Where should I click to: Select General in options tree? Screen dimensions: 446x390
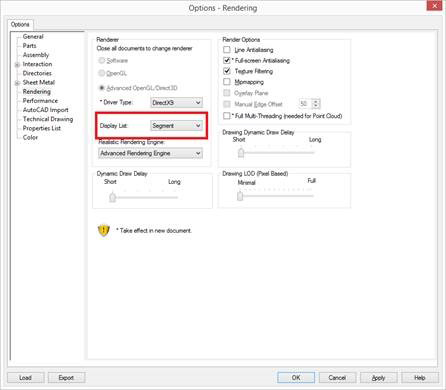[x=33, y=37]
